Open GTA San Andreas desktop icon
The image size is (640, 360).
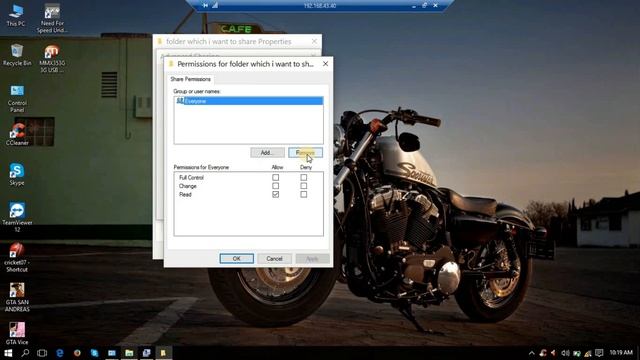pyautogui.click(x=17, y=297)
